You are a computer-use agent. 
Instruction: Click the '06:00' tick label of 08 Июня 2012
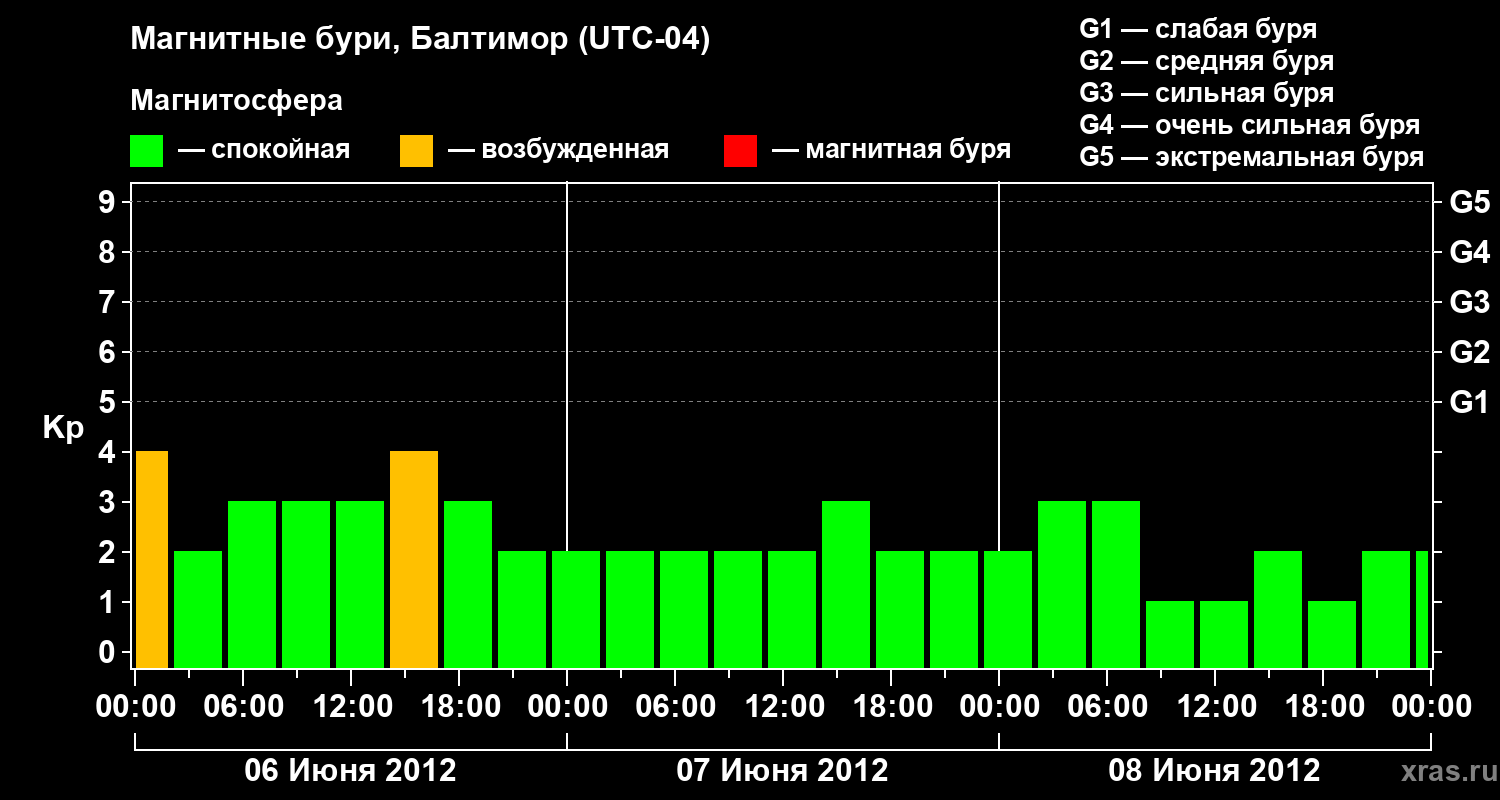coord(1108,707)
